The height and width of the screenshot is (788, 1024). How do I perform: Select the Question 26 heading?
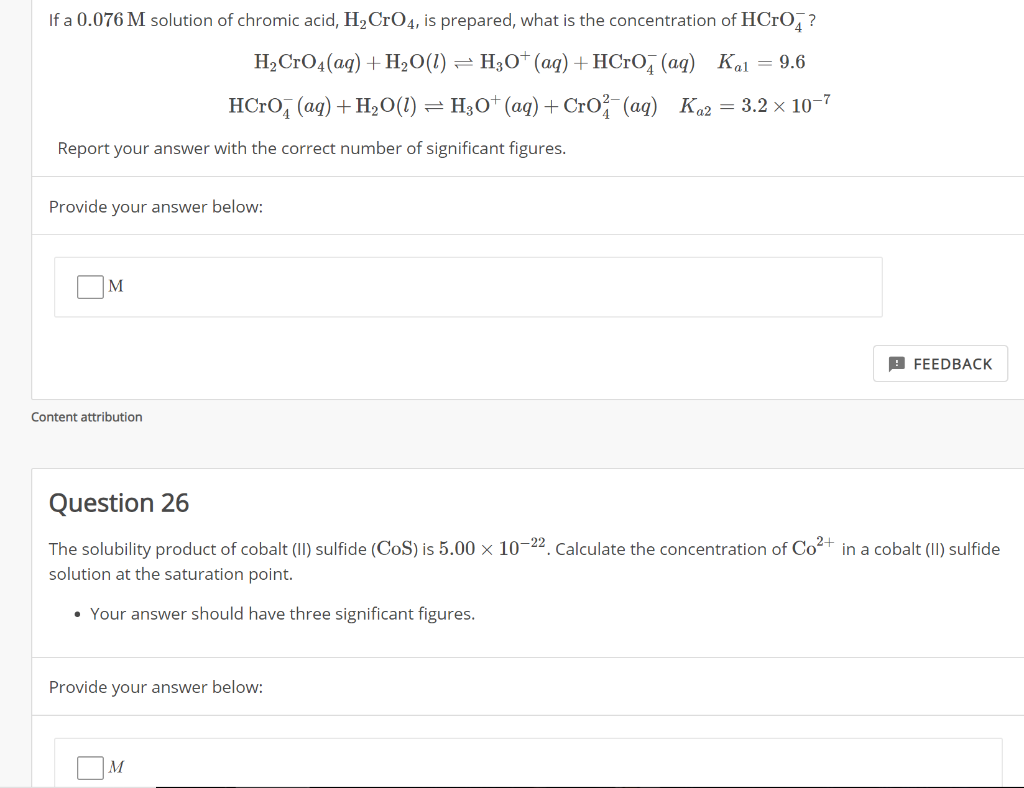118,503
